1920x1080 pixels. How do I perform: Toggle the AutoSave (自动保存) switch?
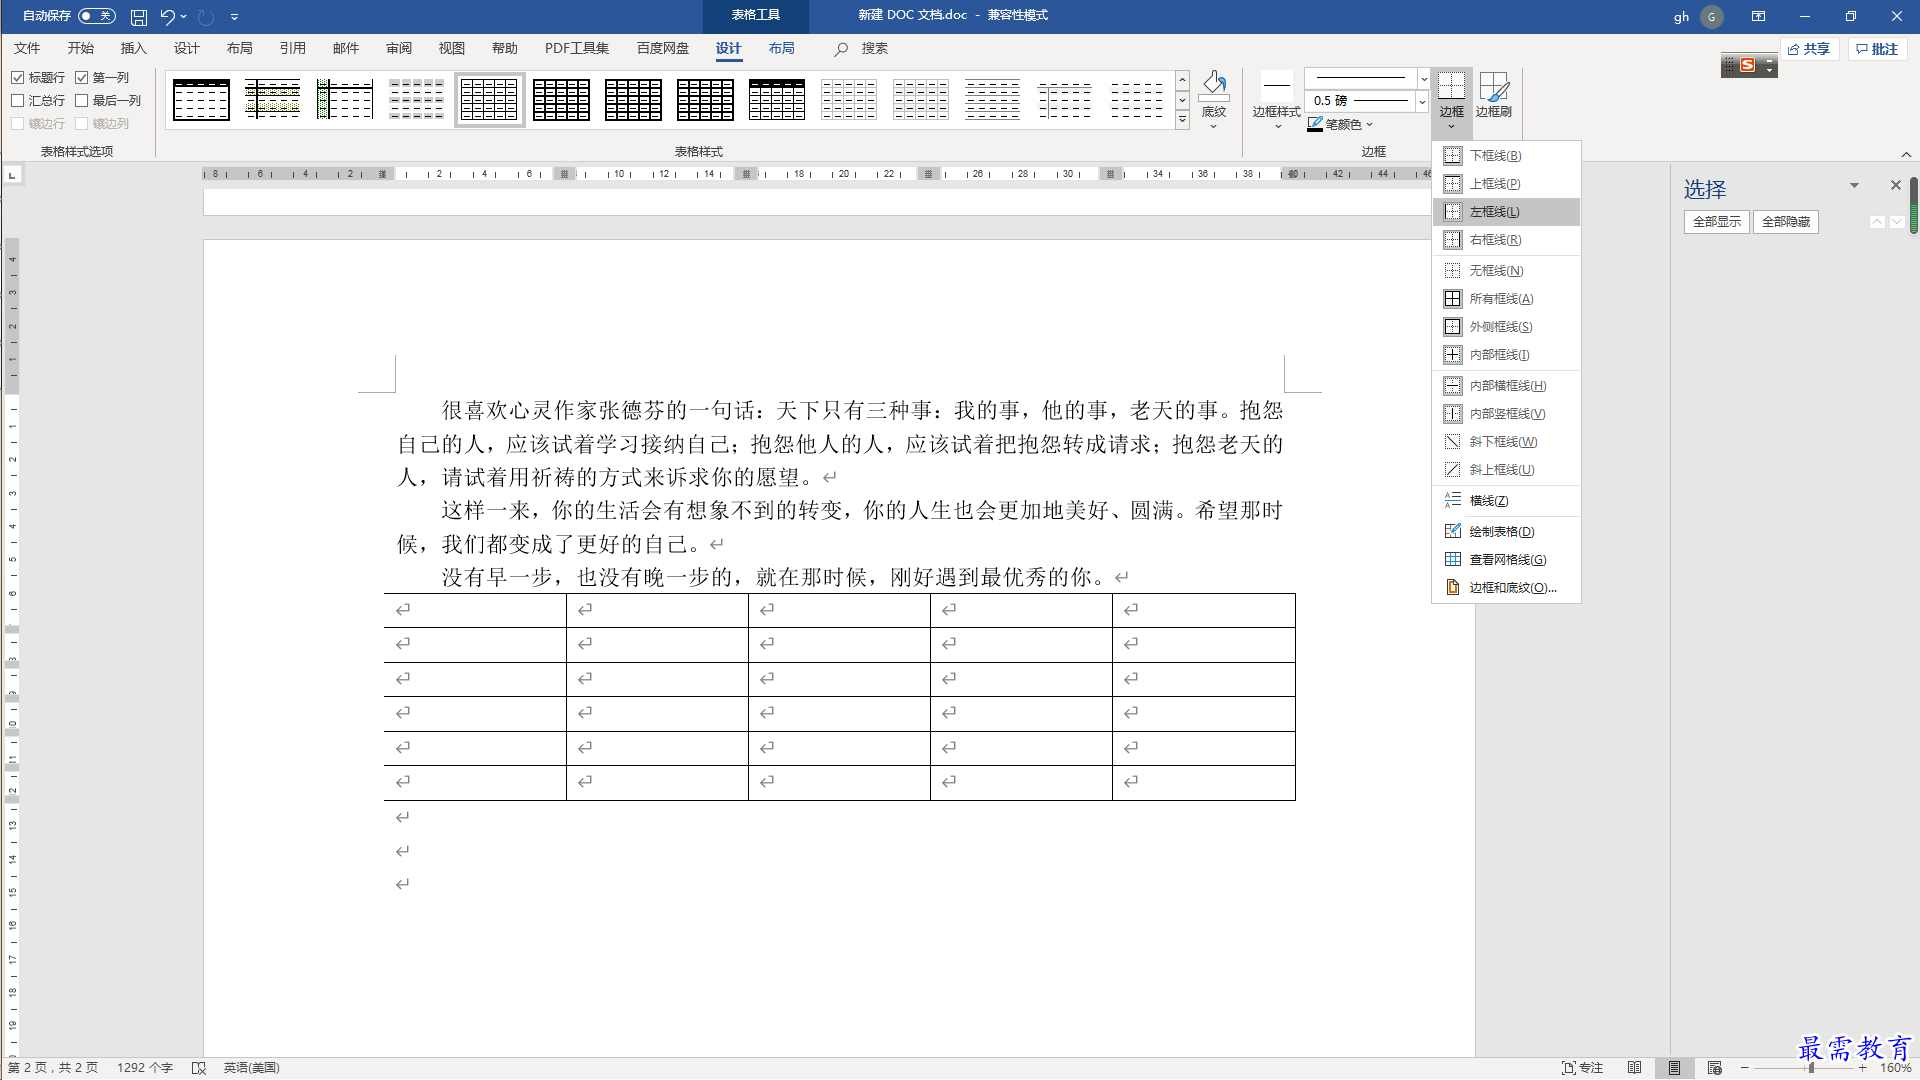coord(96,16)
